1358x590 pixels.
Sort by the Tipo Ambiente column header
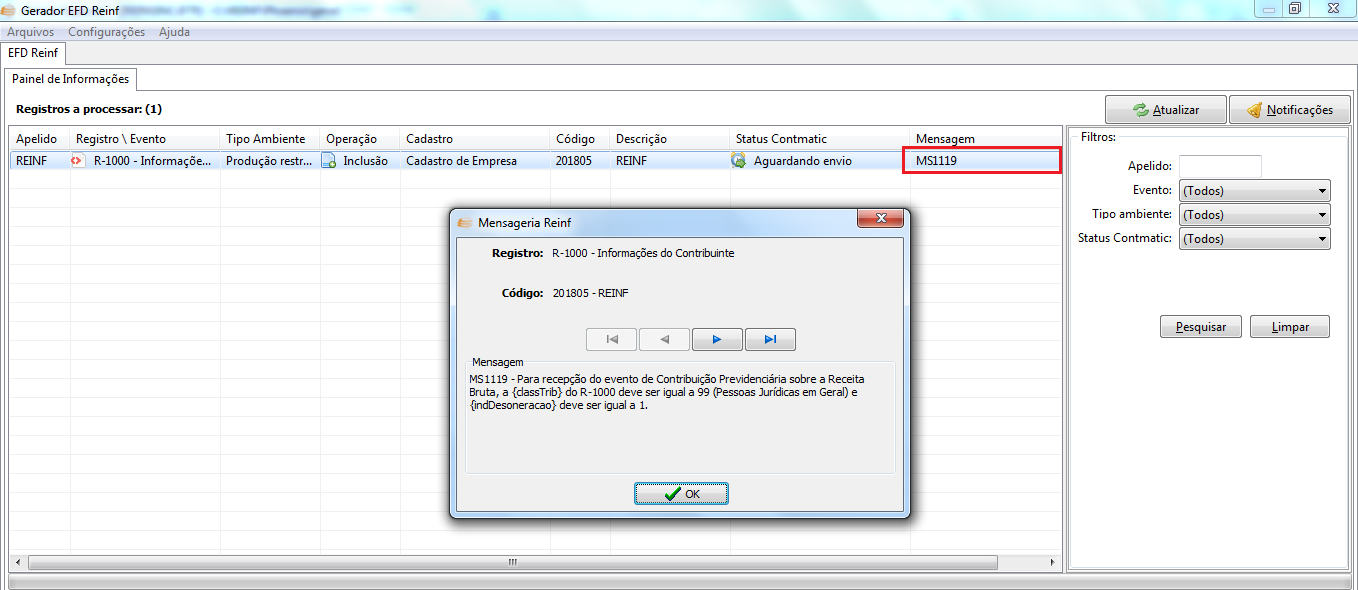tap(270, 139)
